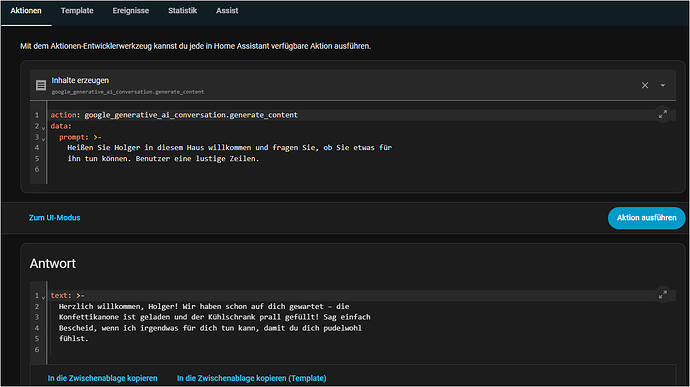Go to the Statistik tab
The image size is (690, 387).
tap(182, 11)
